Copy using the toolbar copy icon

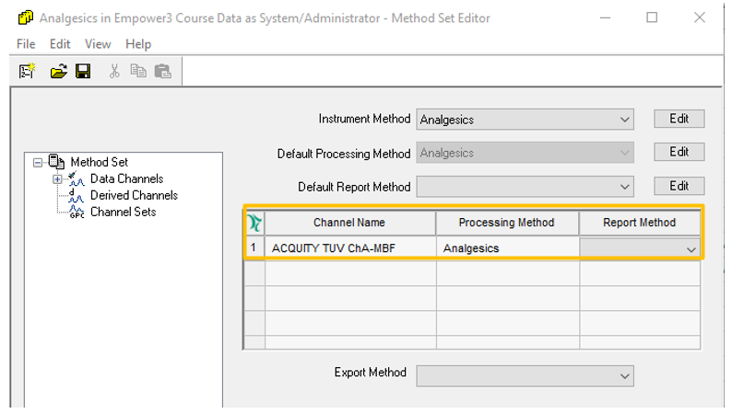coord(138,71)
